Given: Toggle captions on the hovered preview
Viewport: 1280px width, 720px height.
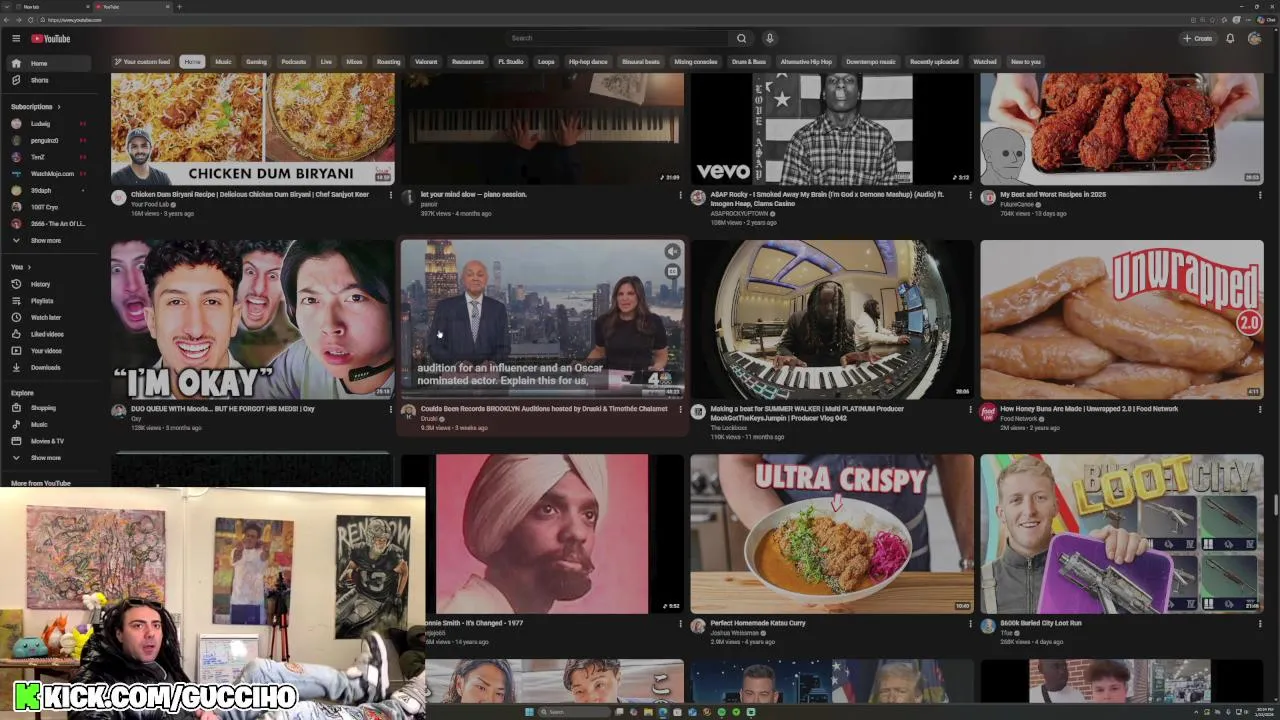Looking at the screenshot, I should [x=672, y=271].
